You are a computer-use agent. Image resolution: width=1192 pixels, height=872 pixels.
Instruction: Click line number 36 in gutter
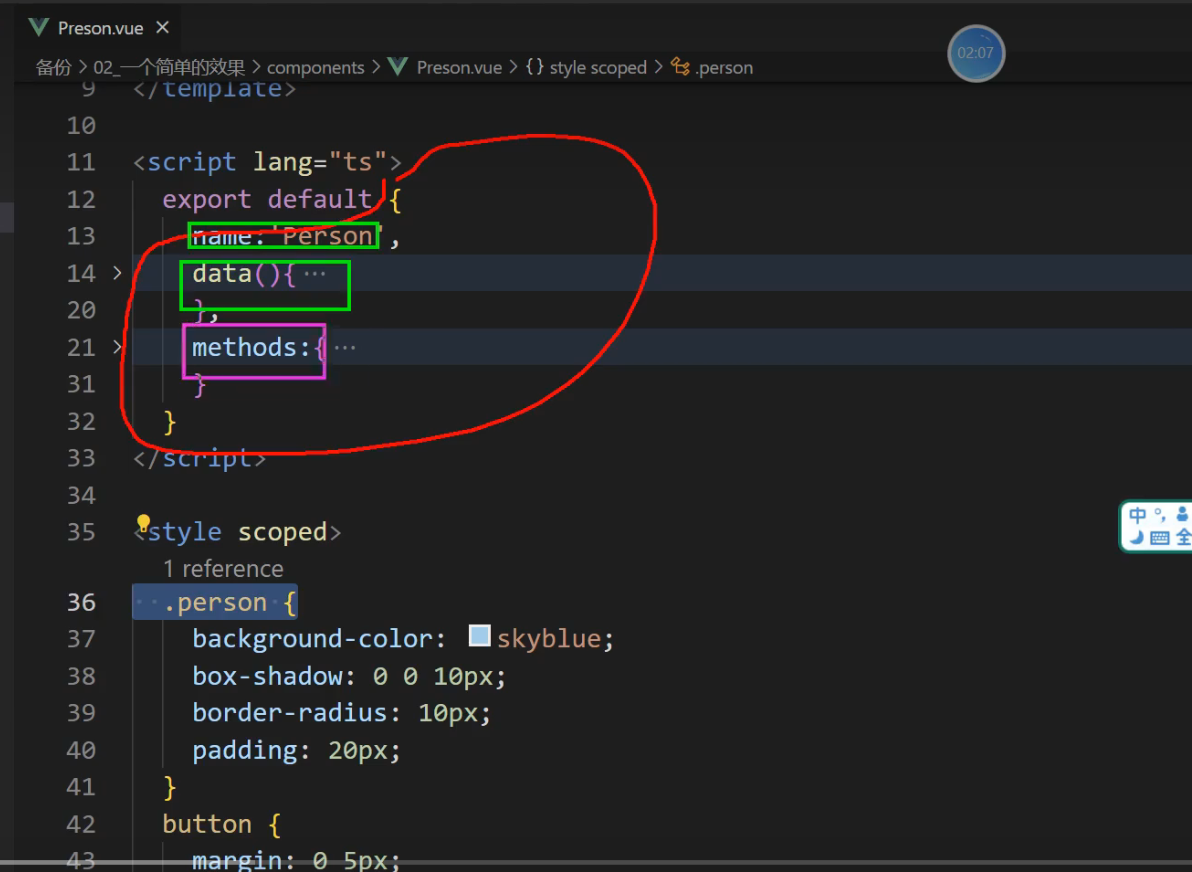(81, 602)
